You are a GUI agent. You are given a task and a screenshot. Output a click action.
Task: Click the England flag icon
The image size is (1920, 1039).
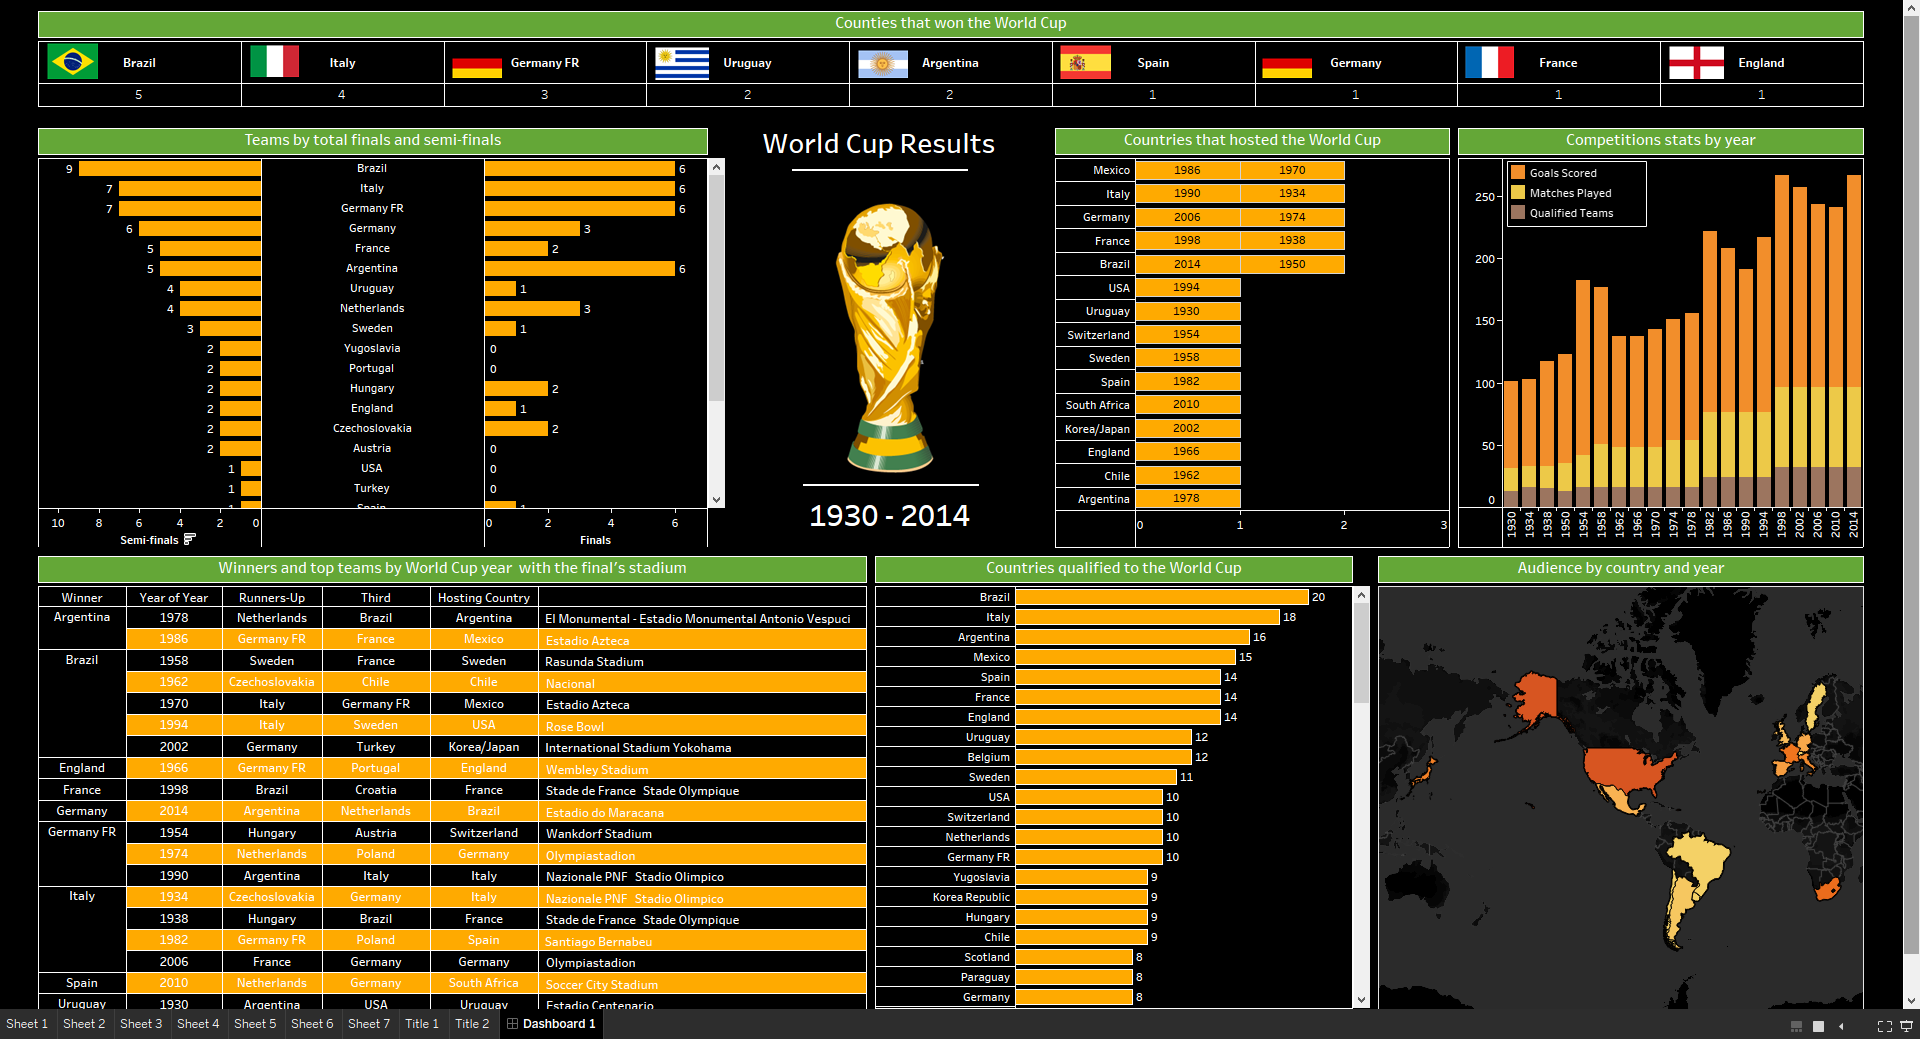coord(1696,62)
